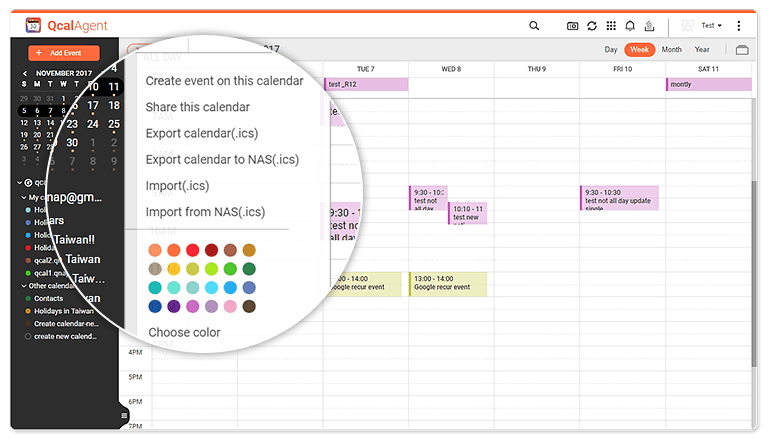Toggle the red-dot Holida calendar
Image resolution: width=768 pixels, height=439 pixels.
(28, 248)
